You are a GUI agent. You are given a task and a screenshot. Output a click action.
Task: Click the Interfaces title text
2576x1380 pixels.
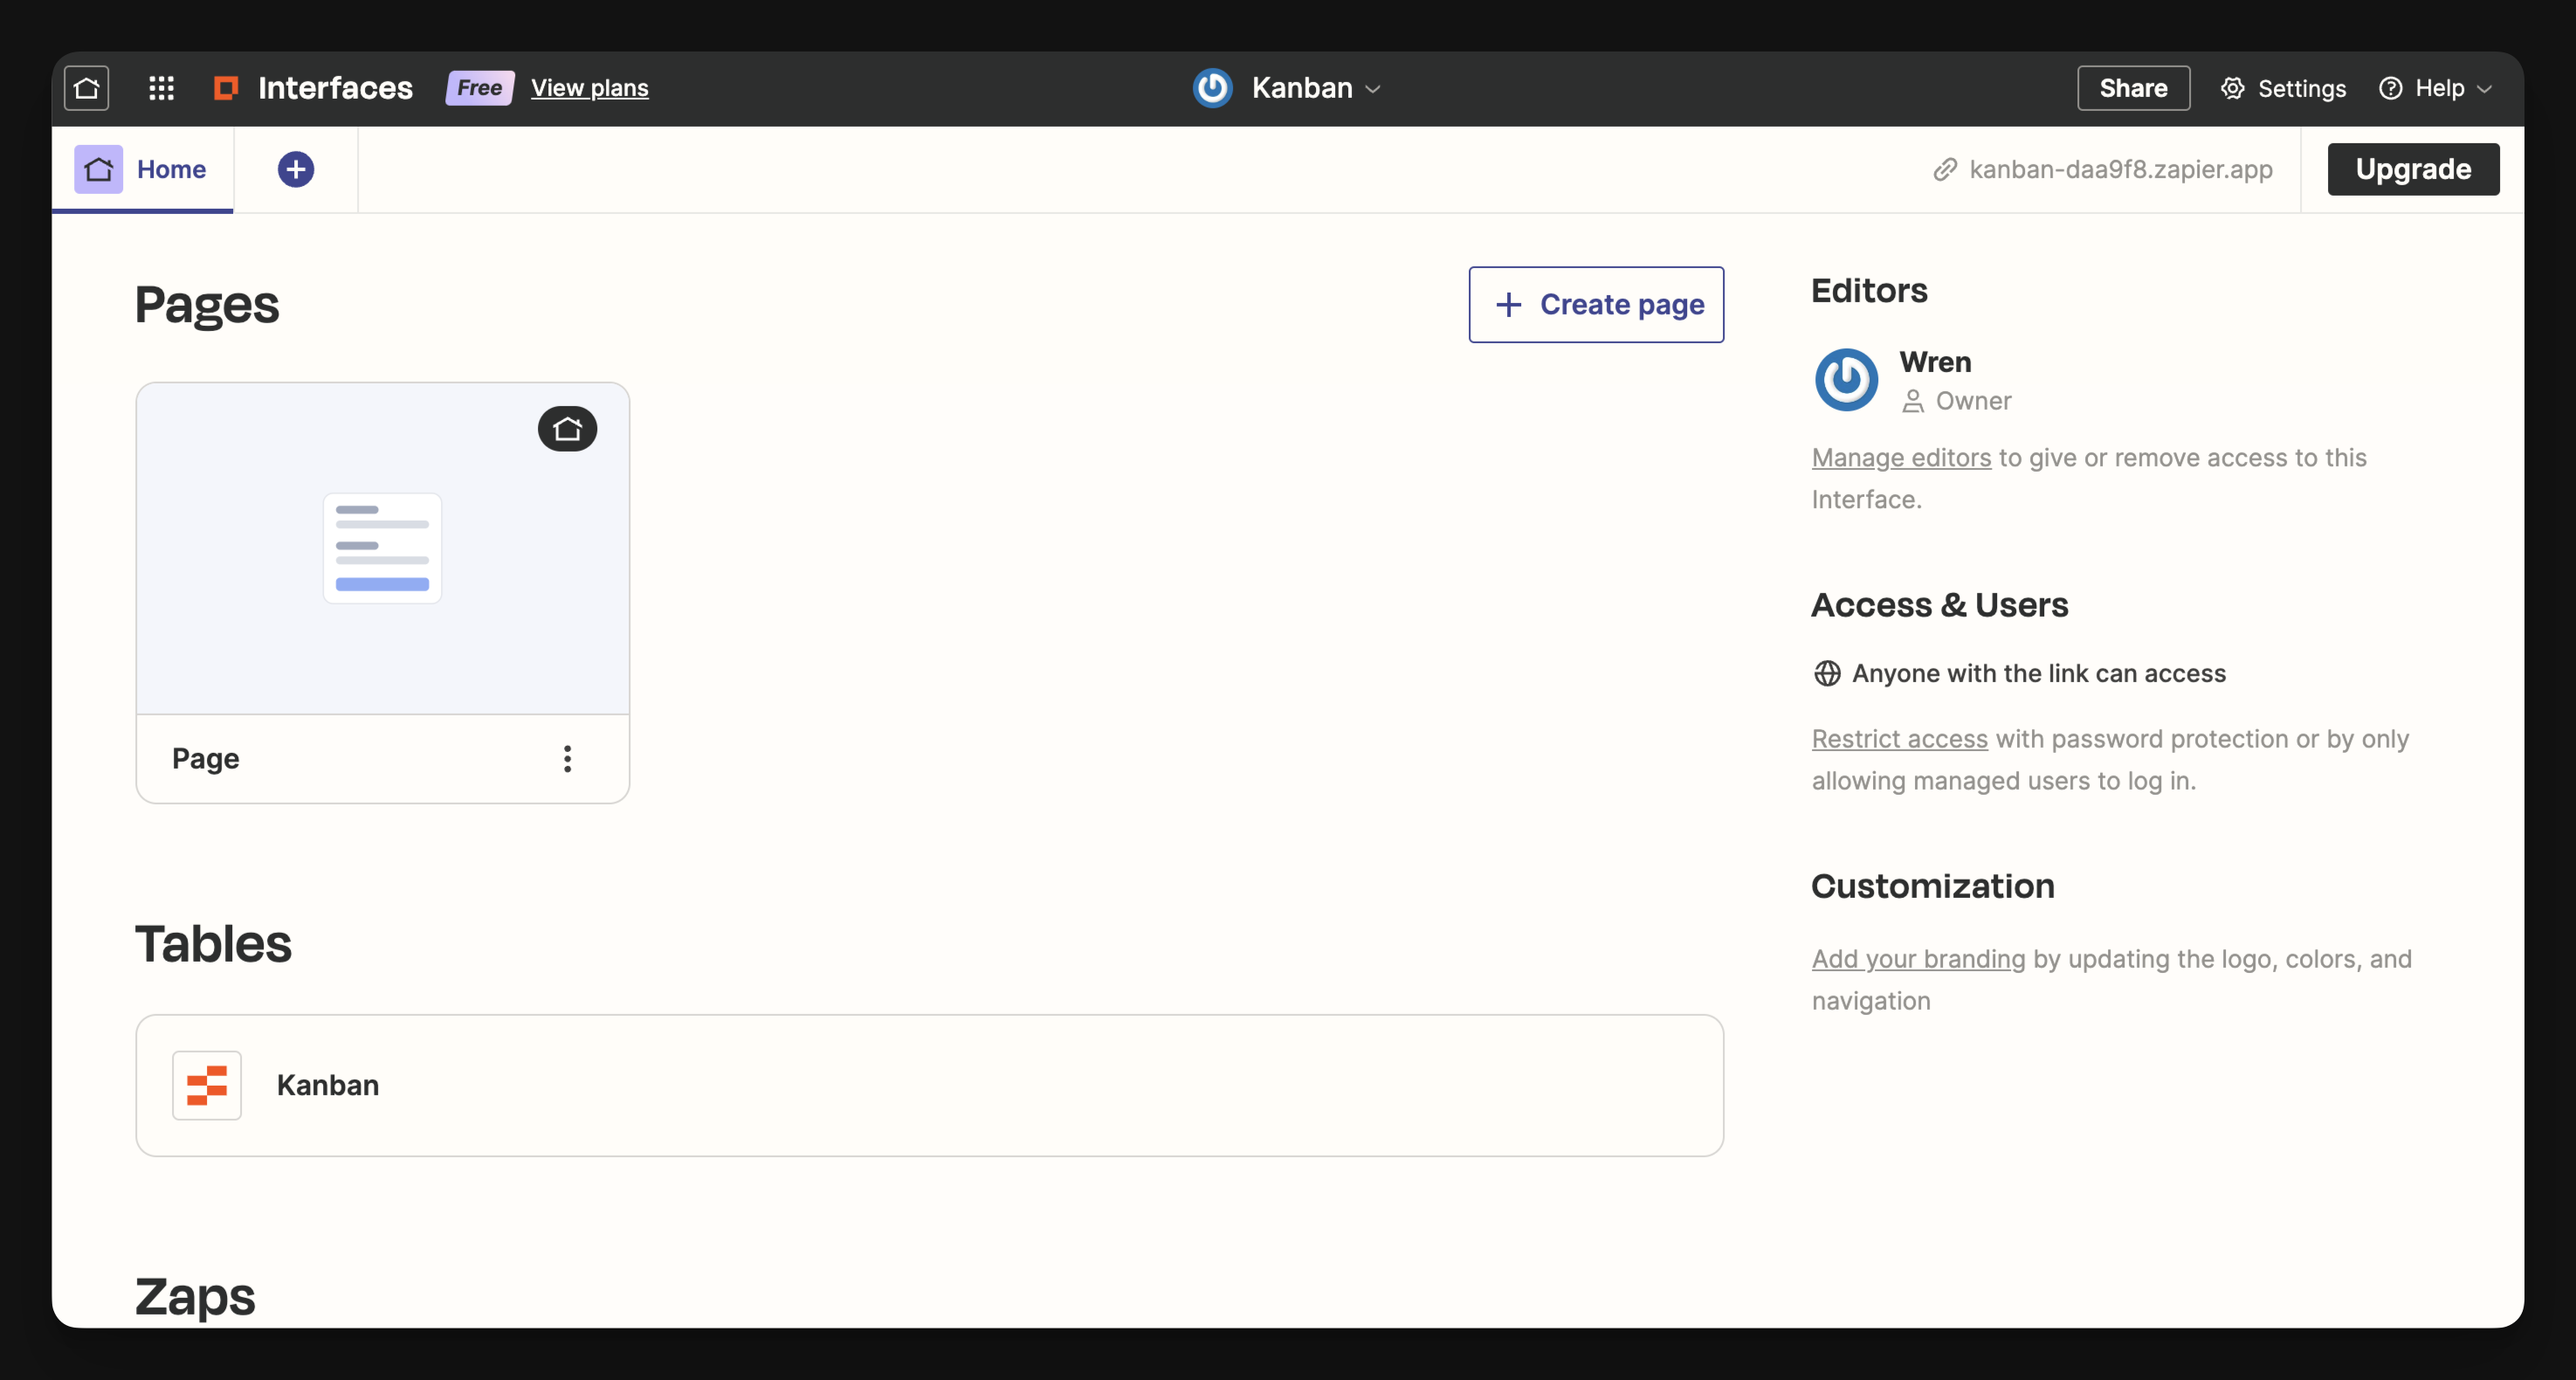(335, 88)
